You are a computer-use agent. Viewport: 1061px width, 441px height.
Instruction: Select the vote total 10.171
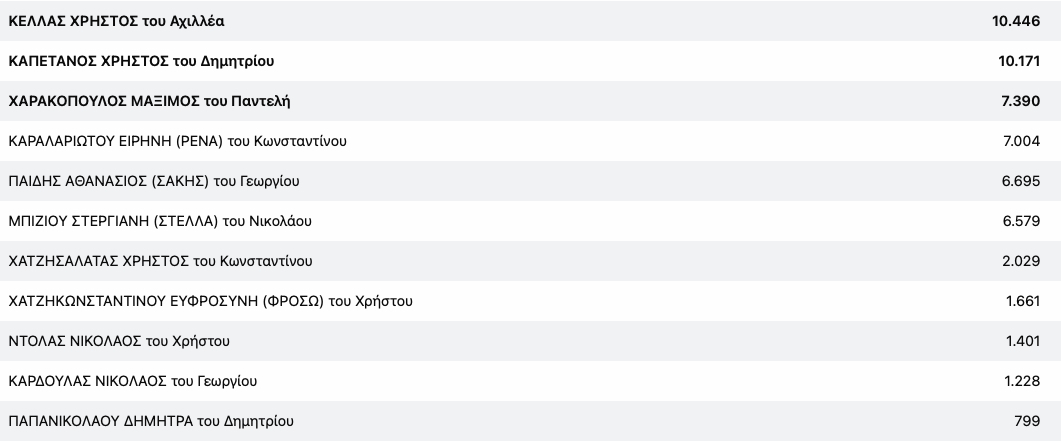point(1017,61)
